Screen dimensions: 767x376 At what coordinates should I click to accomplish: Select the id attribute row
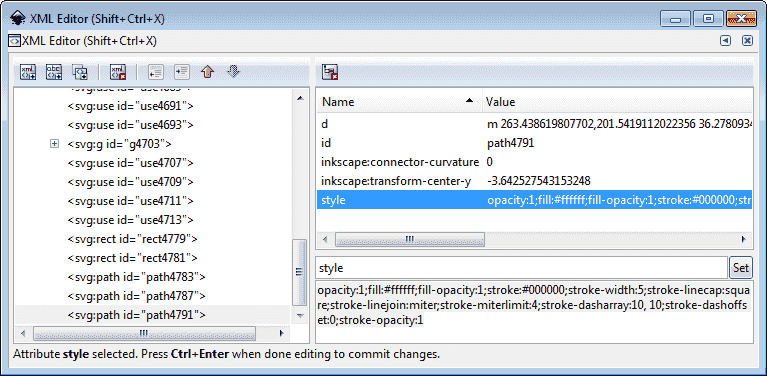(535, 143)
